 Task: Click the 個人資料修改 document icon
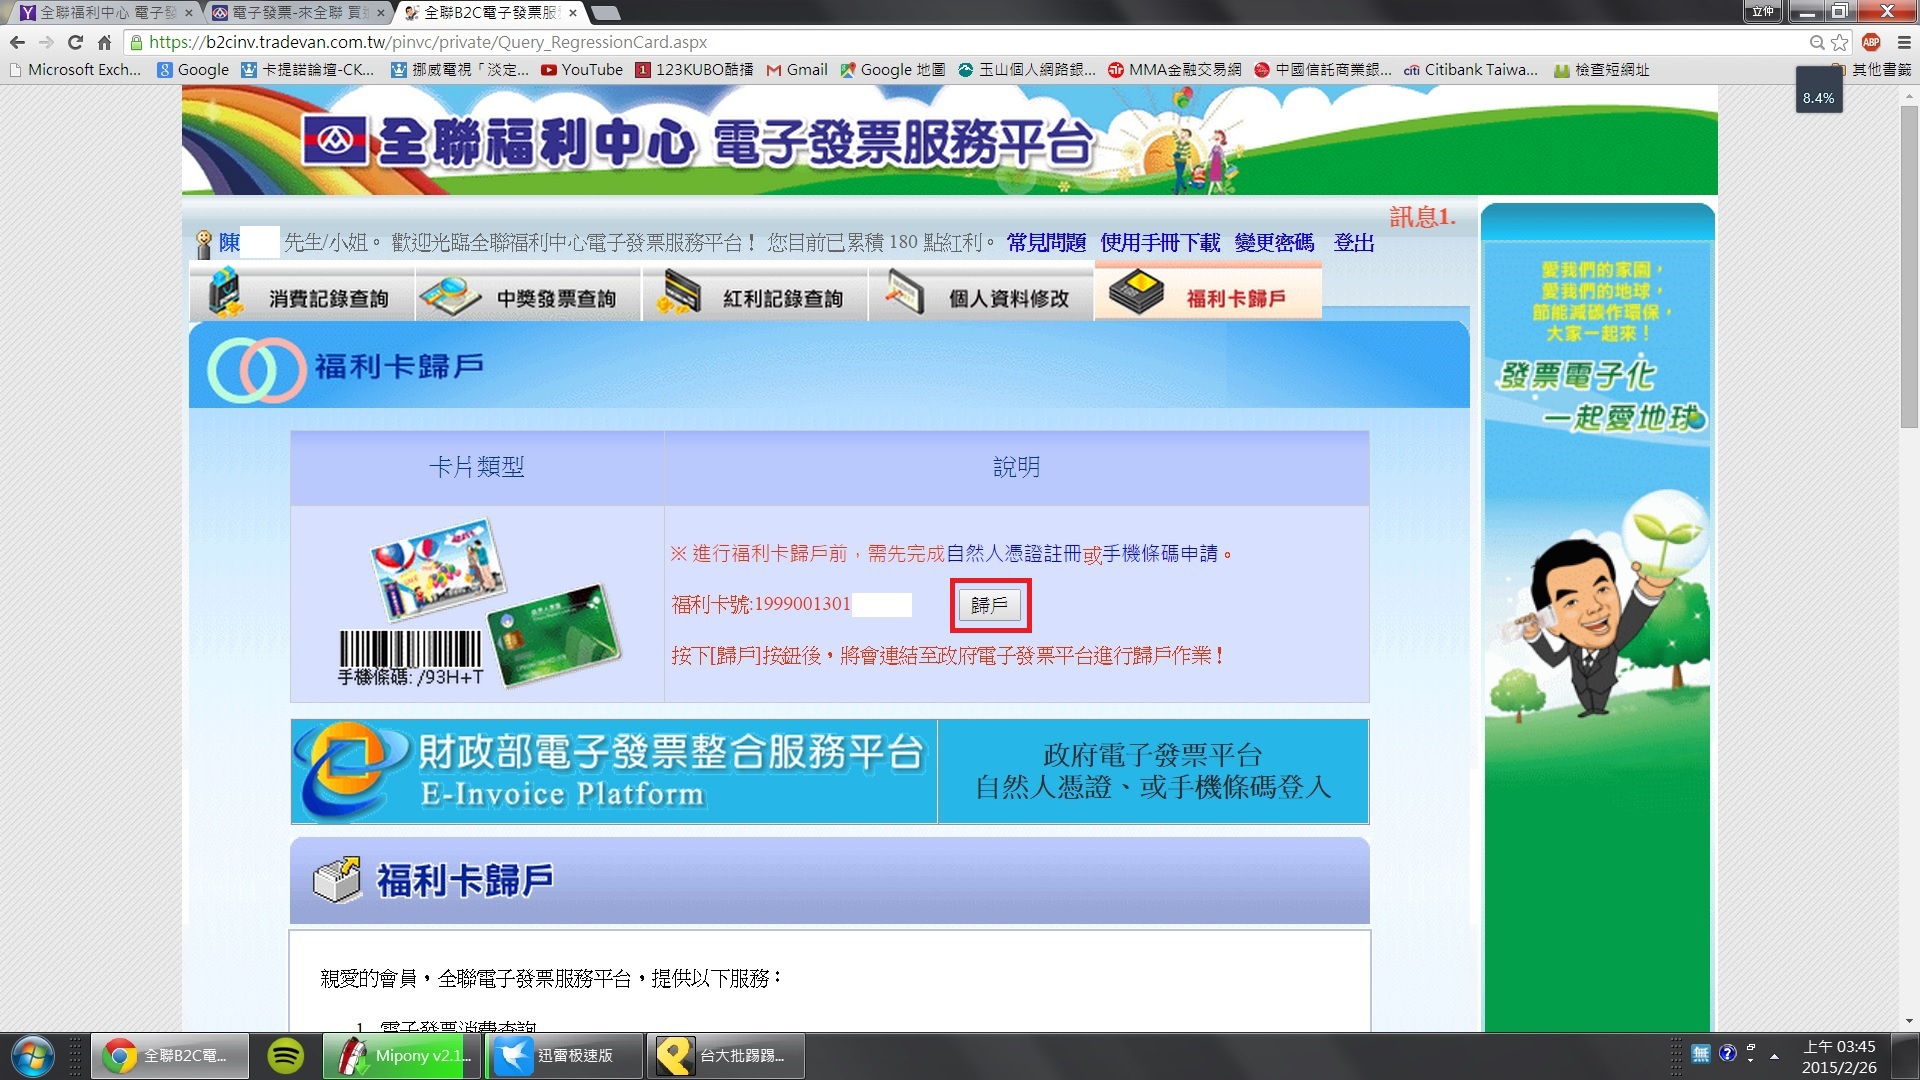pos(905,293)
